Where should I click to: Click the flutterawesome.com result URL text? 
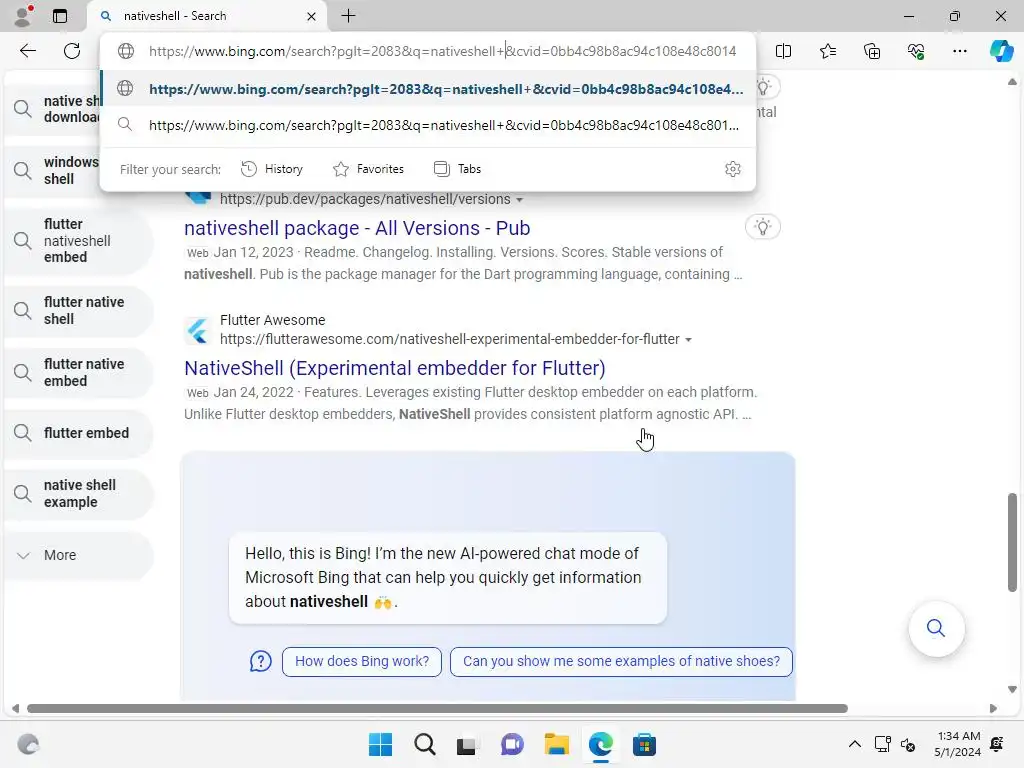[450, 339]
